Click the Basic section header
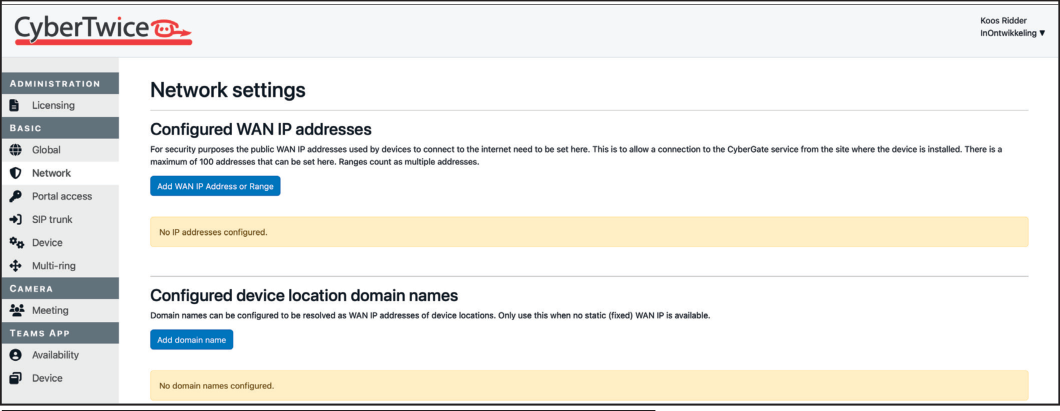Screen dimensions: 1060x411 [x=60, y=128]
